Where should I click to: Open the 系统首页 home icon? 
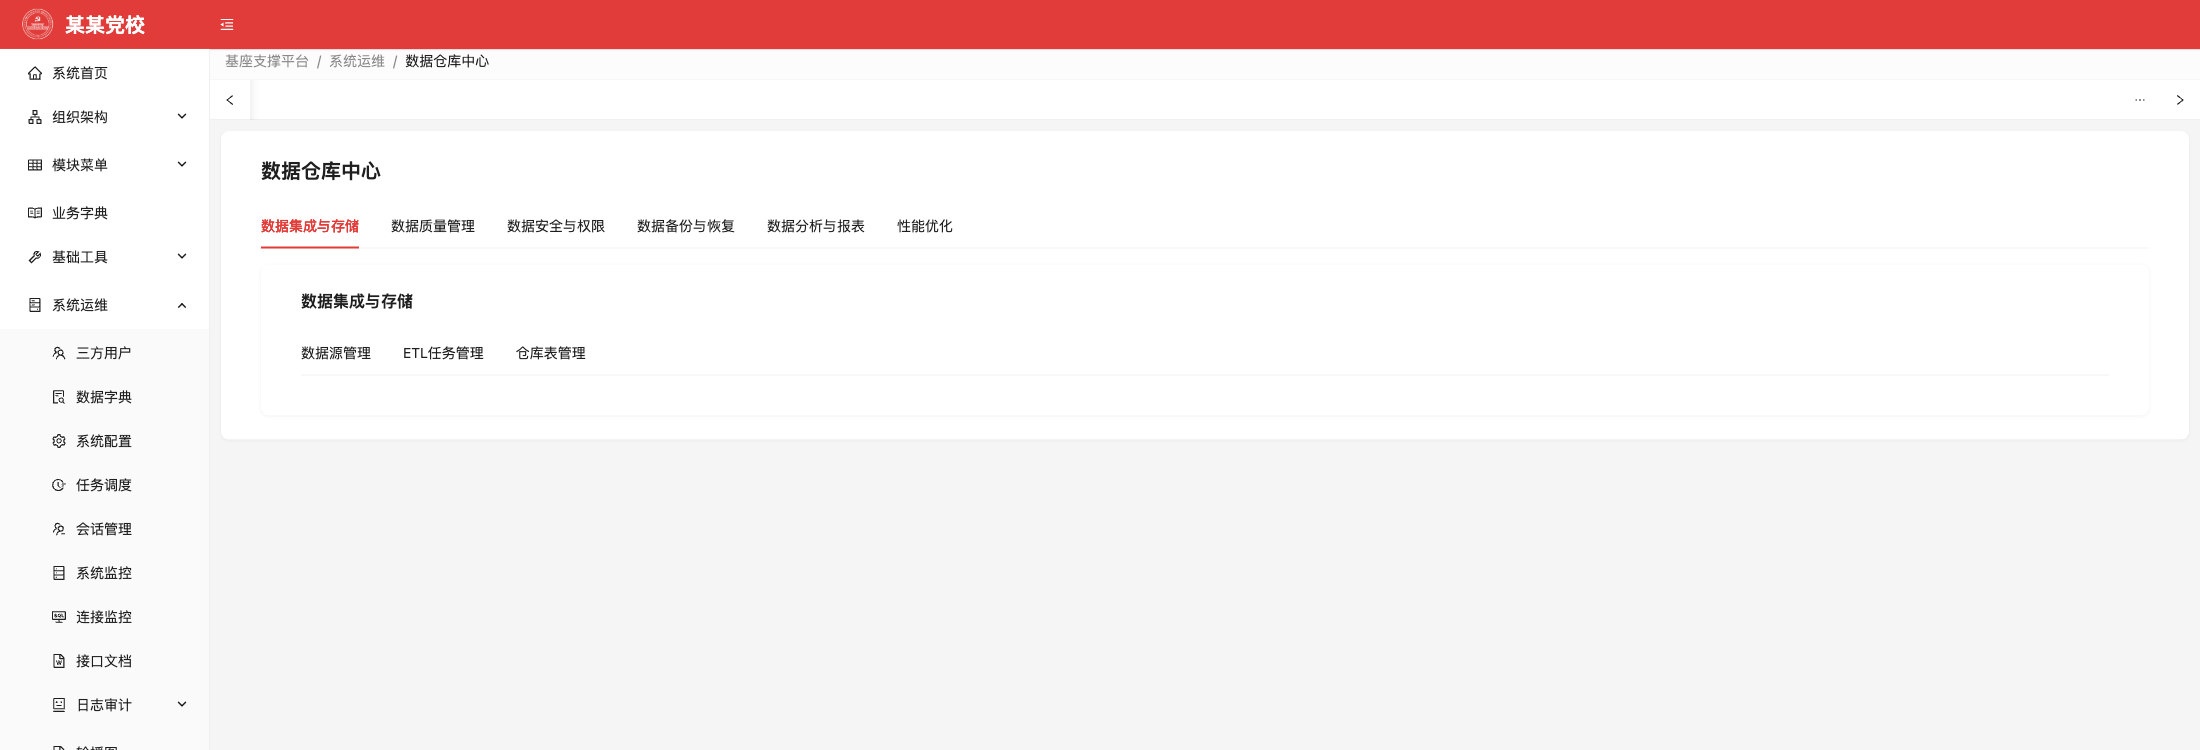[x=35, y=73]
